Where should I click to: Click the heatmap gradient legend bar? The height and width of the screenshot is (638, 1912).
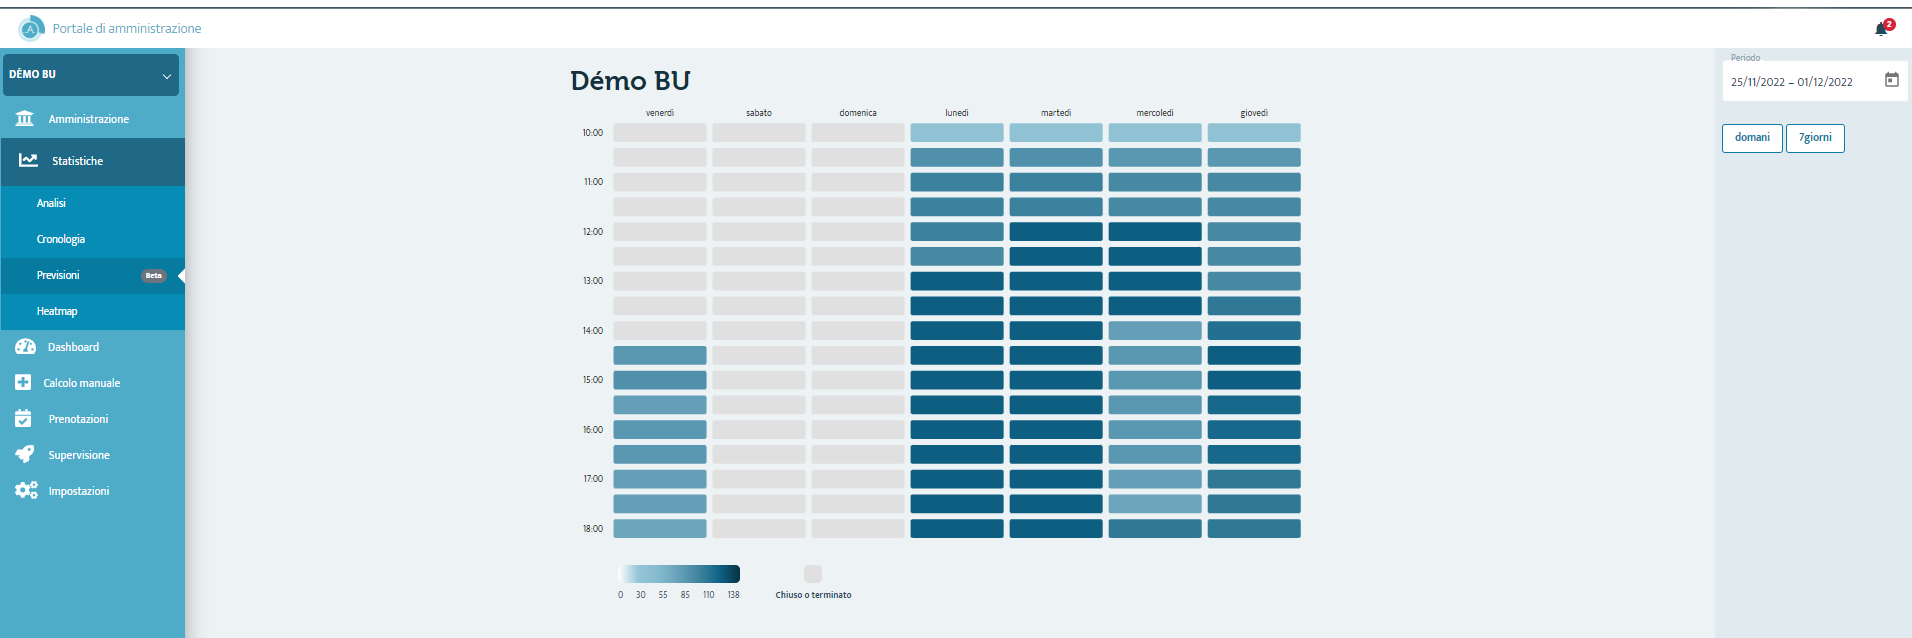click(679, 574)
